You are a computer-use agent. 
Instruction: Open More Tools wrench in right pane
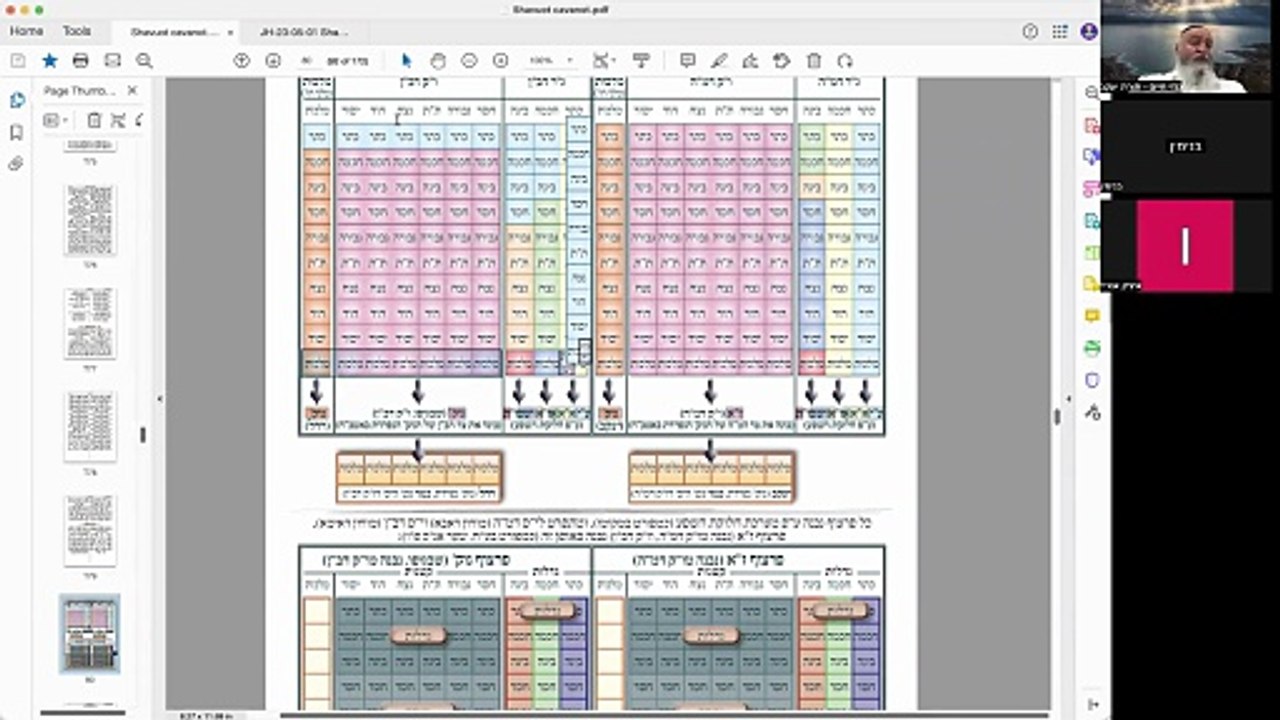pyautogui.click(x=1092, y=412)
